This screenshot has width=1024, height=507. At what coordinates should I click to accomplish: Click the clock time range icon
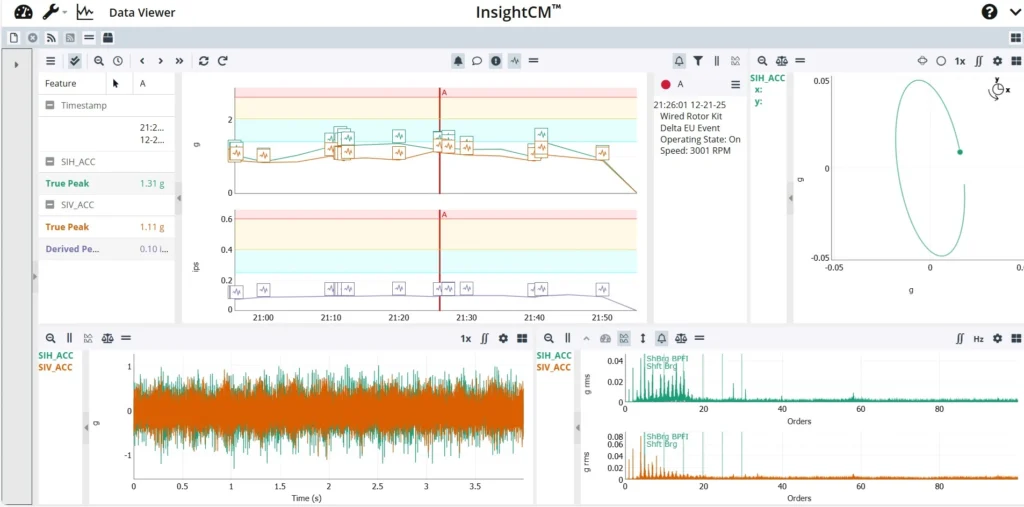117,61
